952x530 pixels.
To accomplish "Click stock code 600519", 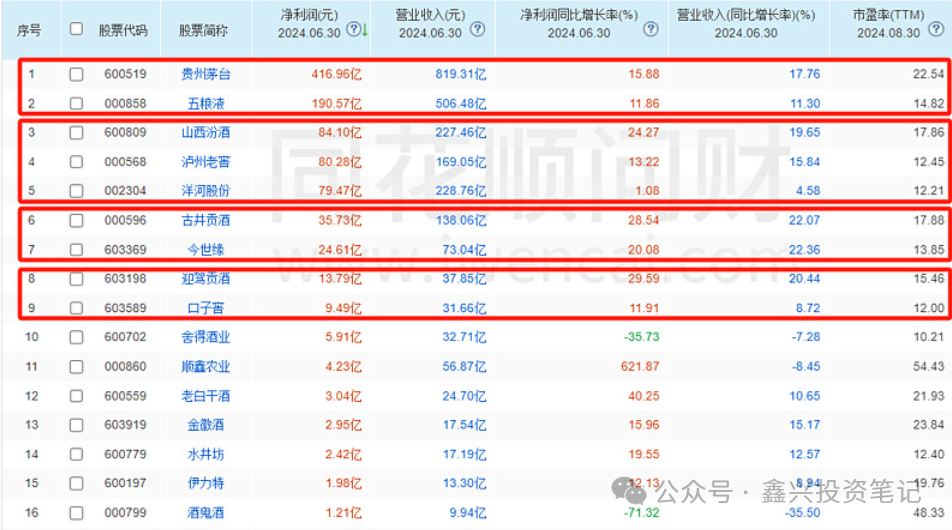I will (x=126, y=74).
